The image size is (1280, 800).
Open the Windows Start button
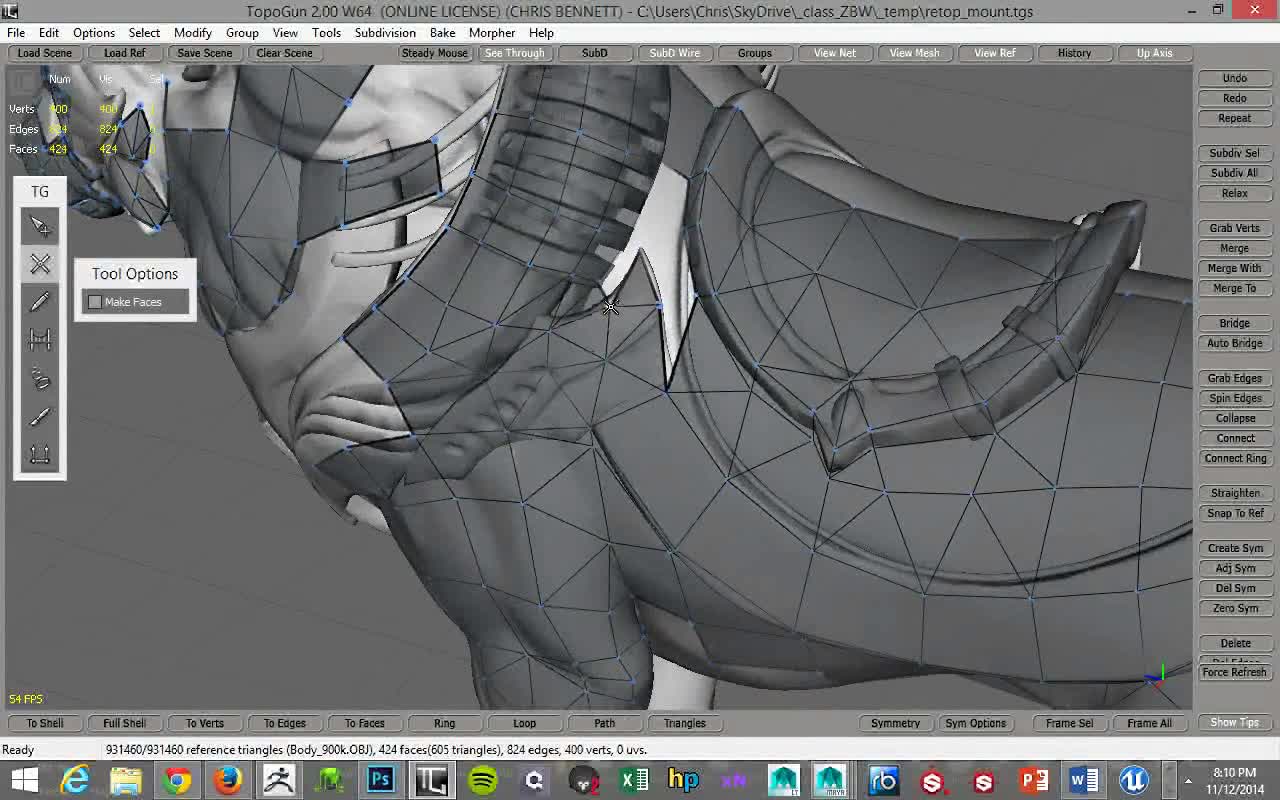click(25, 780)
